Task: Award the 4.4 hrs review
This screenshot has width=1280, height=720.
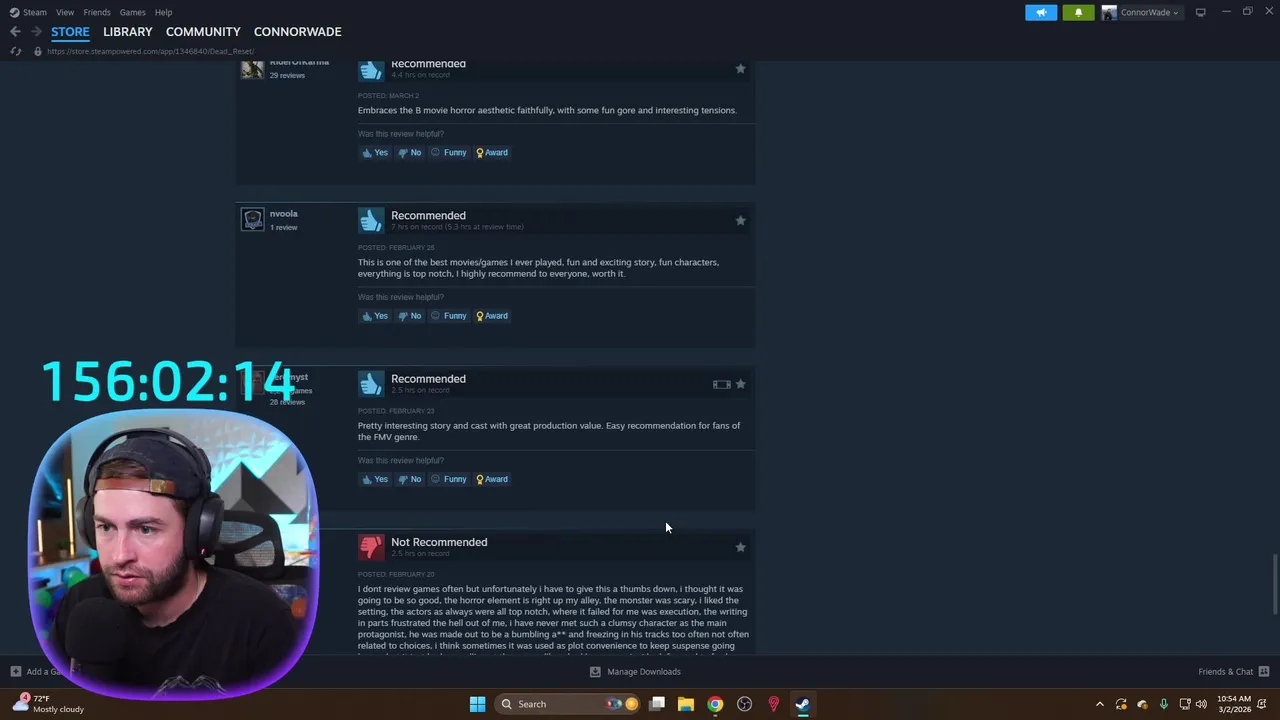Action: coord(492,153)
